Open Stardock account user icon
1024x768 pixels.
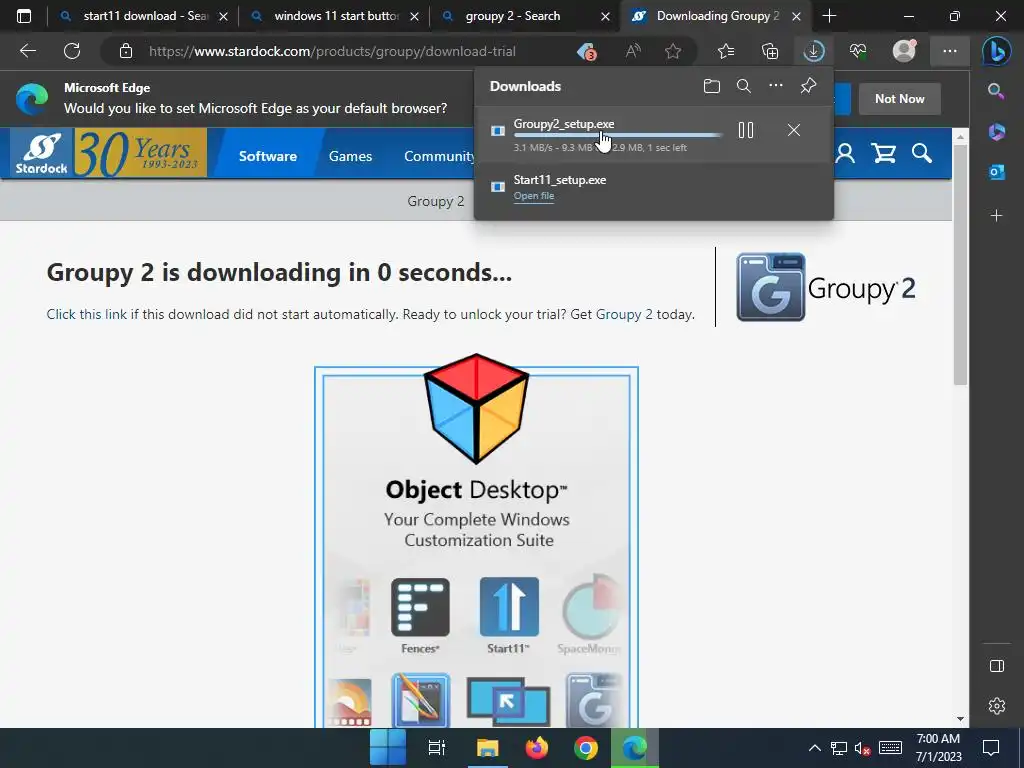tap(845, 153)
